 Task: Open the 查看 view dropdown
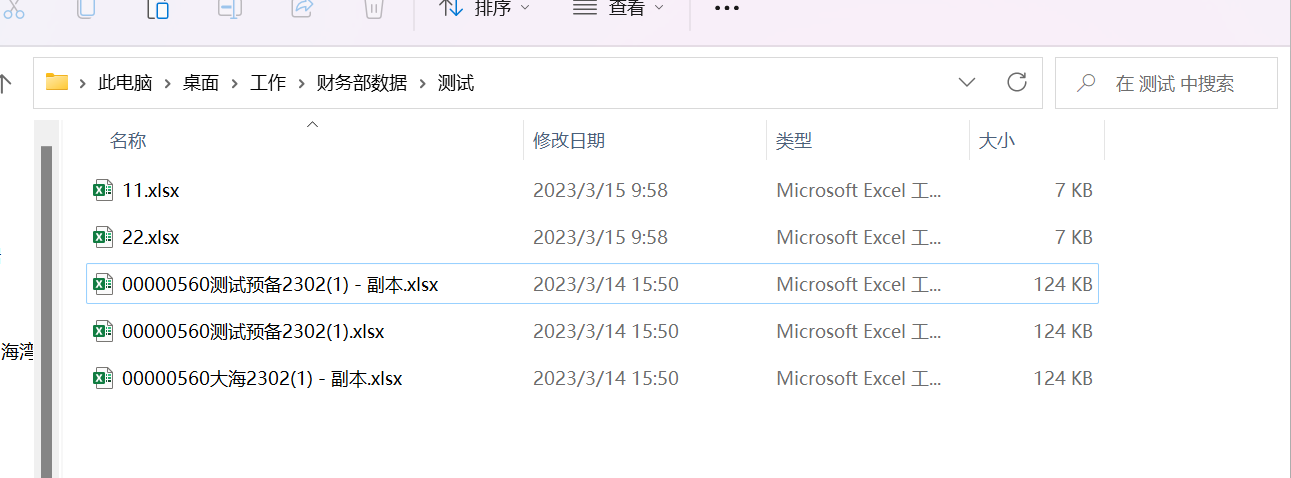point(618,8)
